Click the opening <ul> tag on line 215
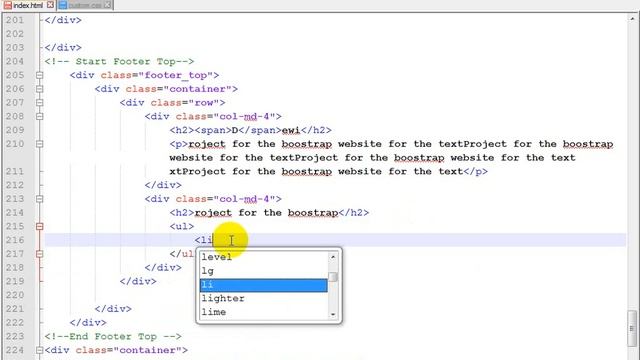The image size is (640, 360). click(x=182, y=227)
